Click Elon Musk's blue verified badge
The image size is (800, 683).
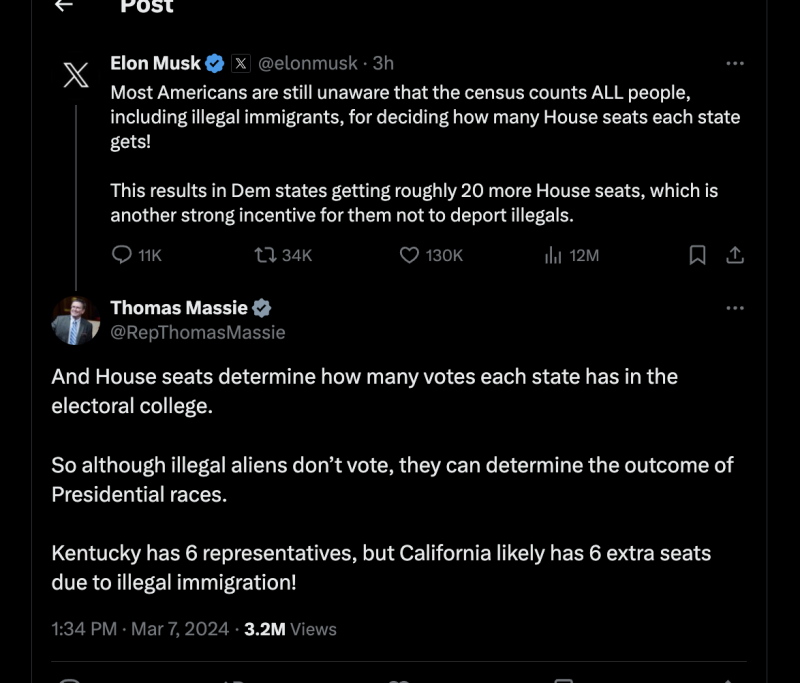215,64
